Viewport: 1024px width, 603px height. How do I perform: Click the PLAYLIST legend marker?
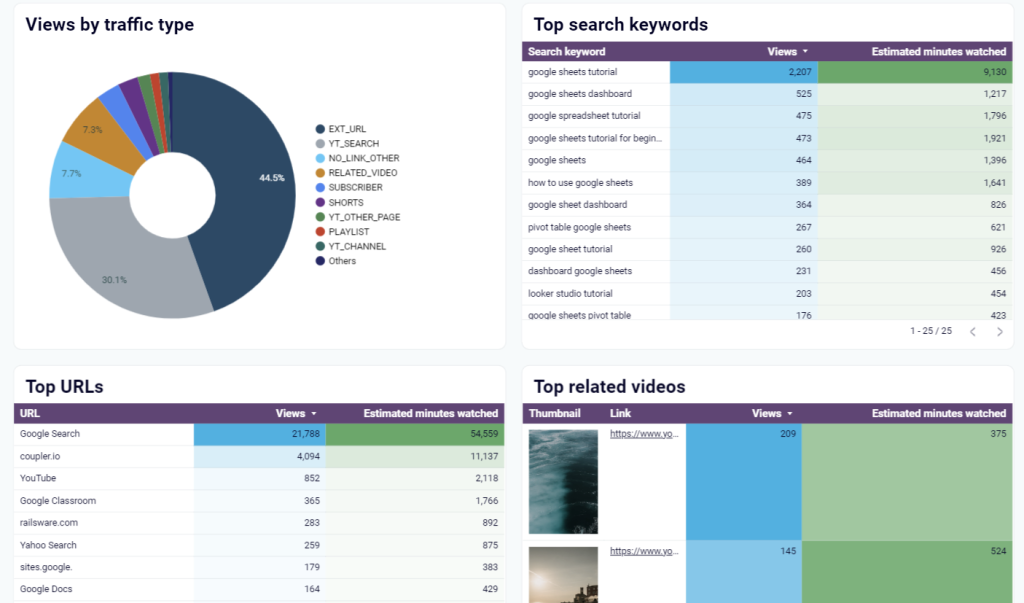(x=320, y=232)
